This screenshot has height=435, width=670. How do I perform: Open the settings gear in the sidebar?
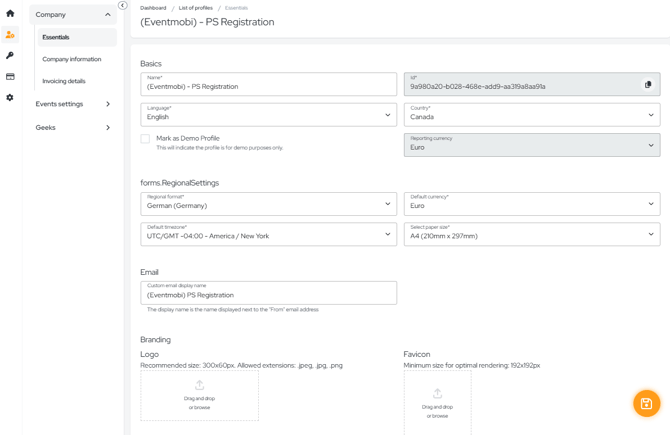coord(10,97)
